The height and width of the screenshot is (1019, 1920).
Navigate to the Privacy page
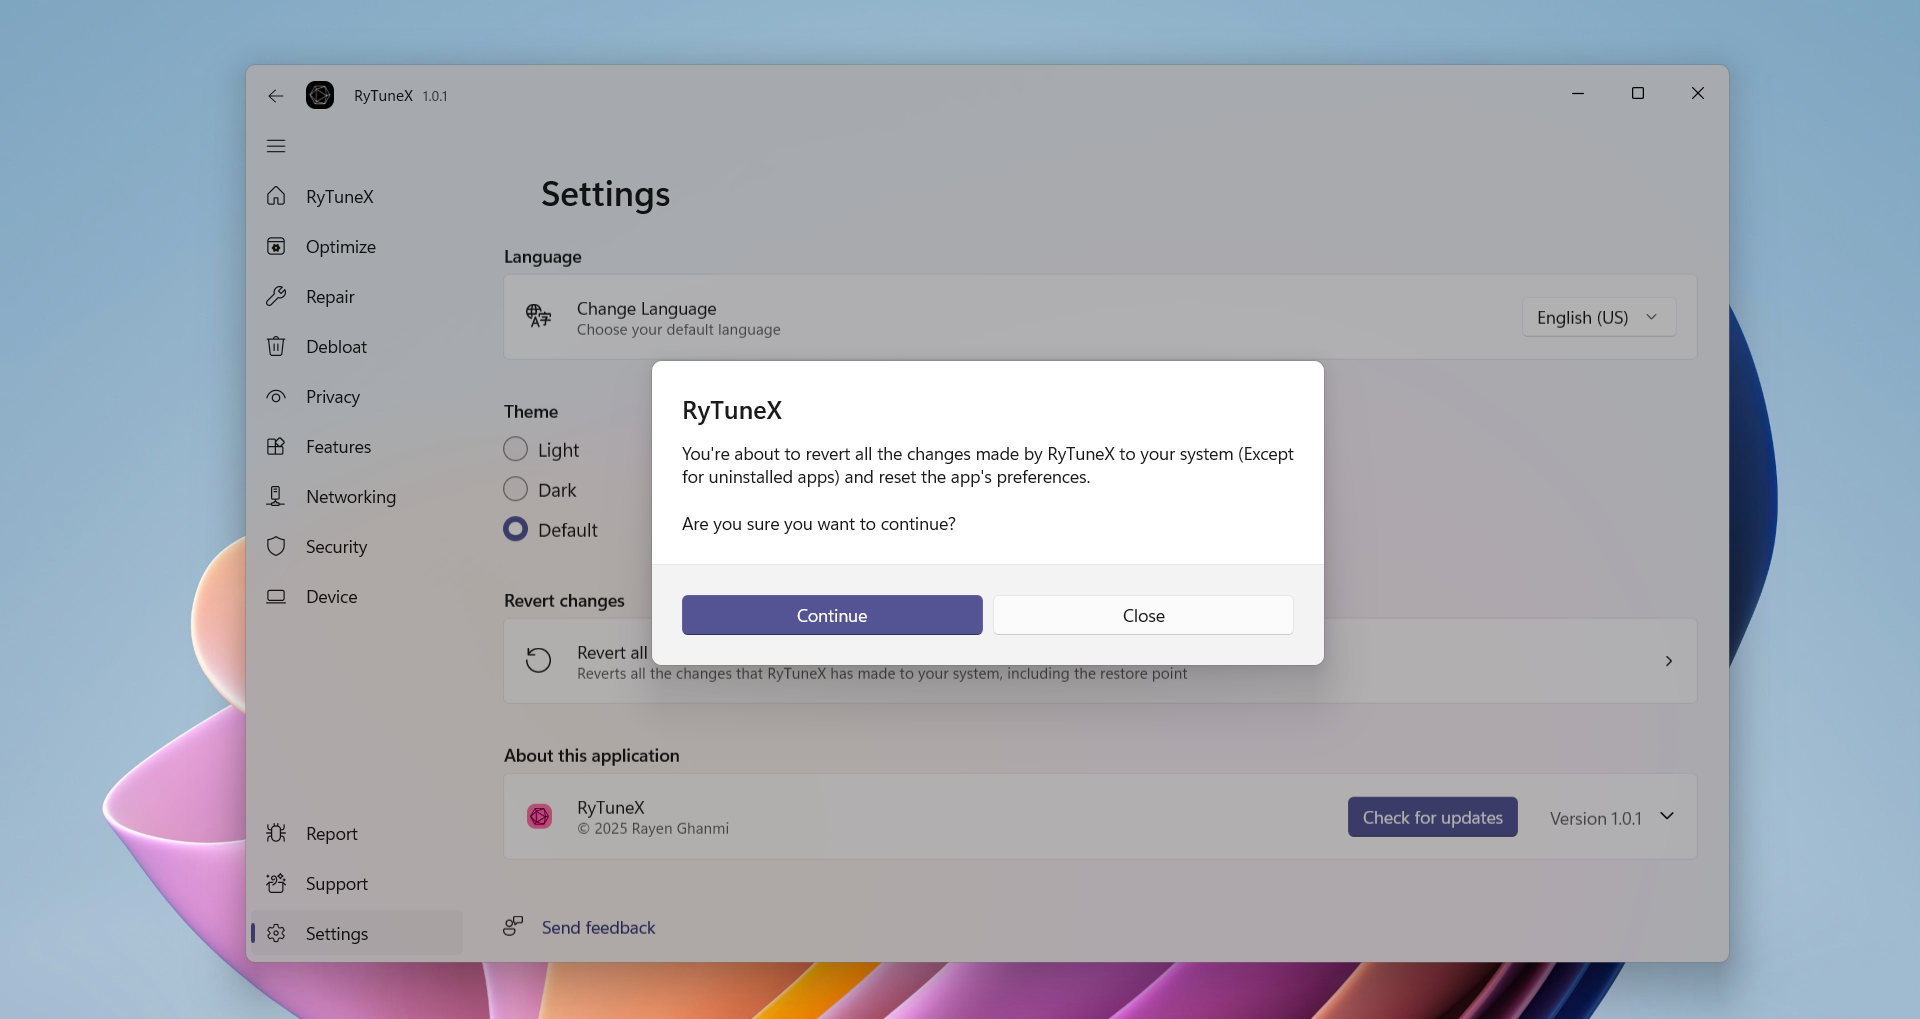coord(333,397)
